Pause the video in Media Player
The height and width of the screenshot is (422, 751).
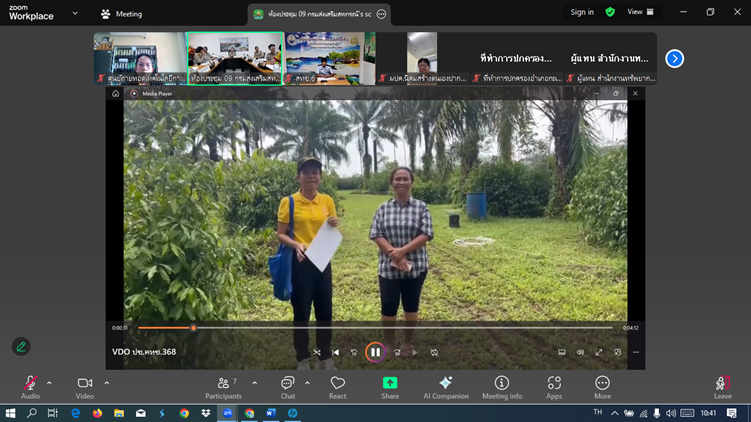(375, 352)
